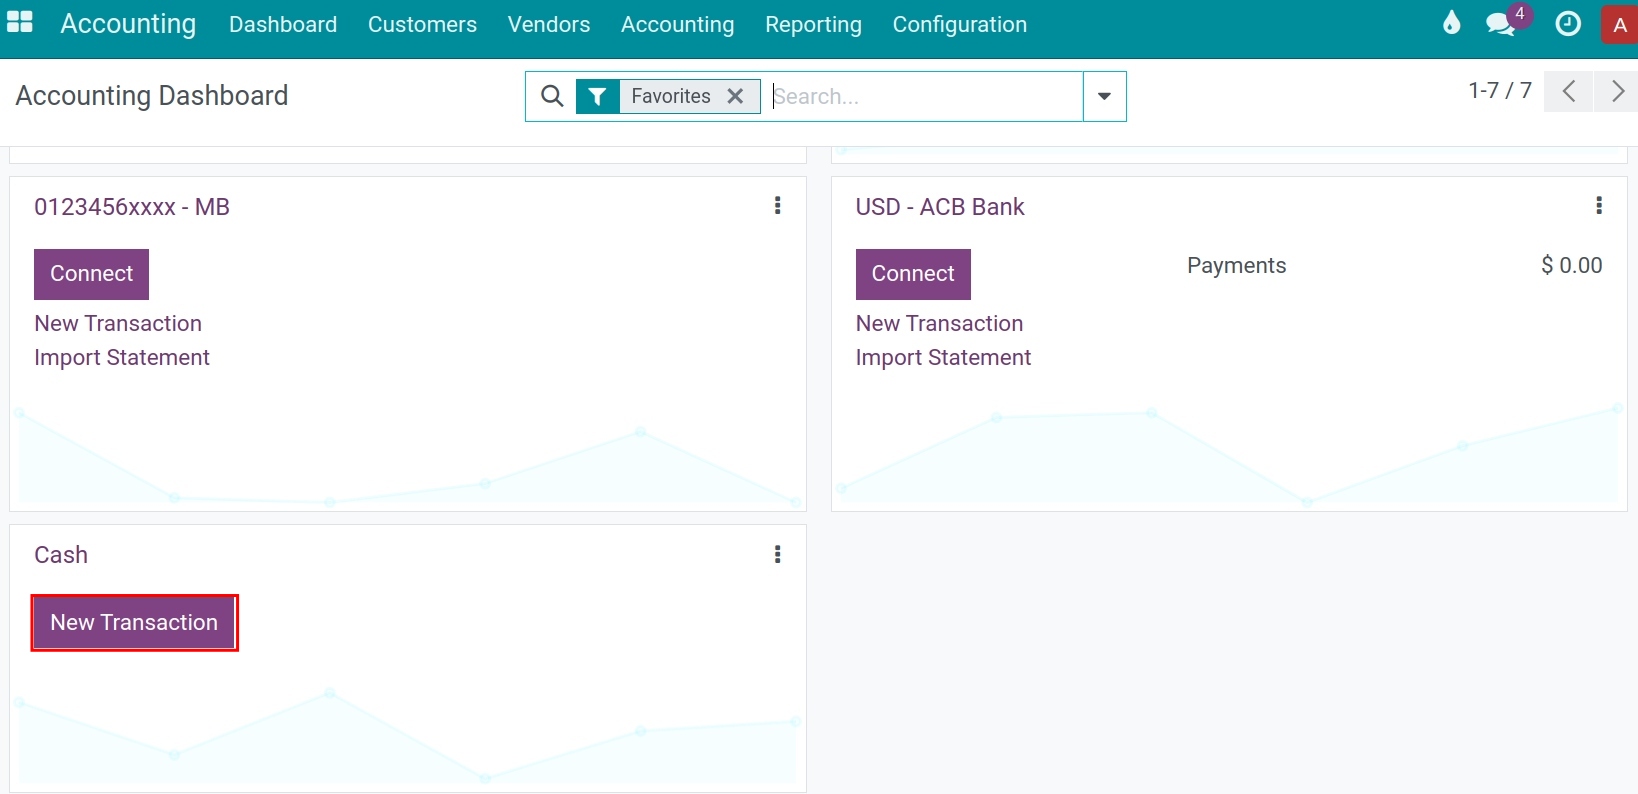This screenshot has width=1638, height=794.
Task: Click the search magnifier icon
Action: (552, 96)
